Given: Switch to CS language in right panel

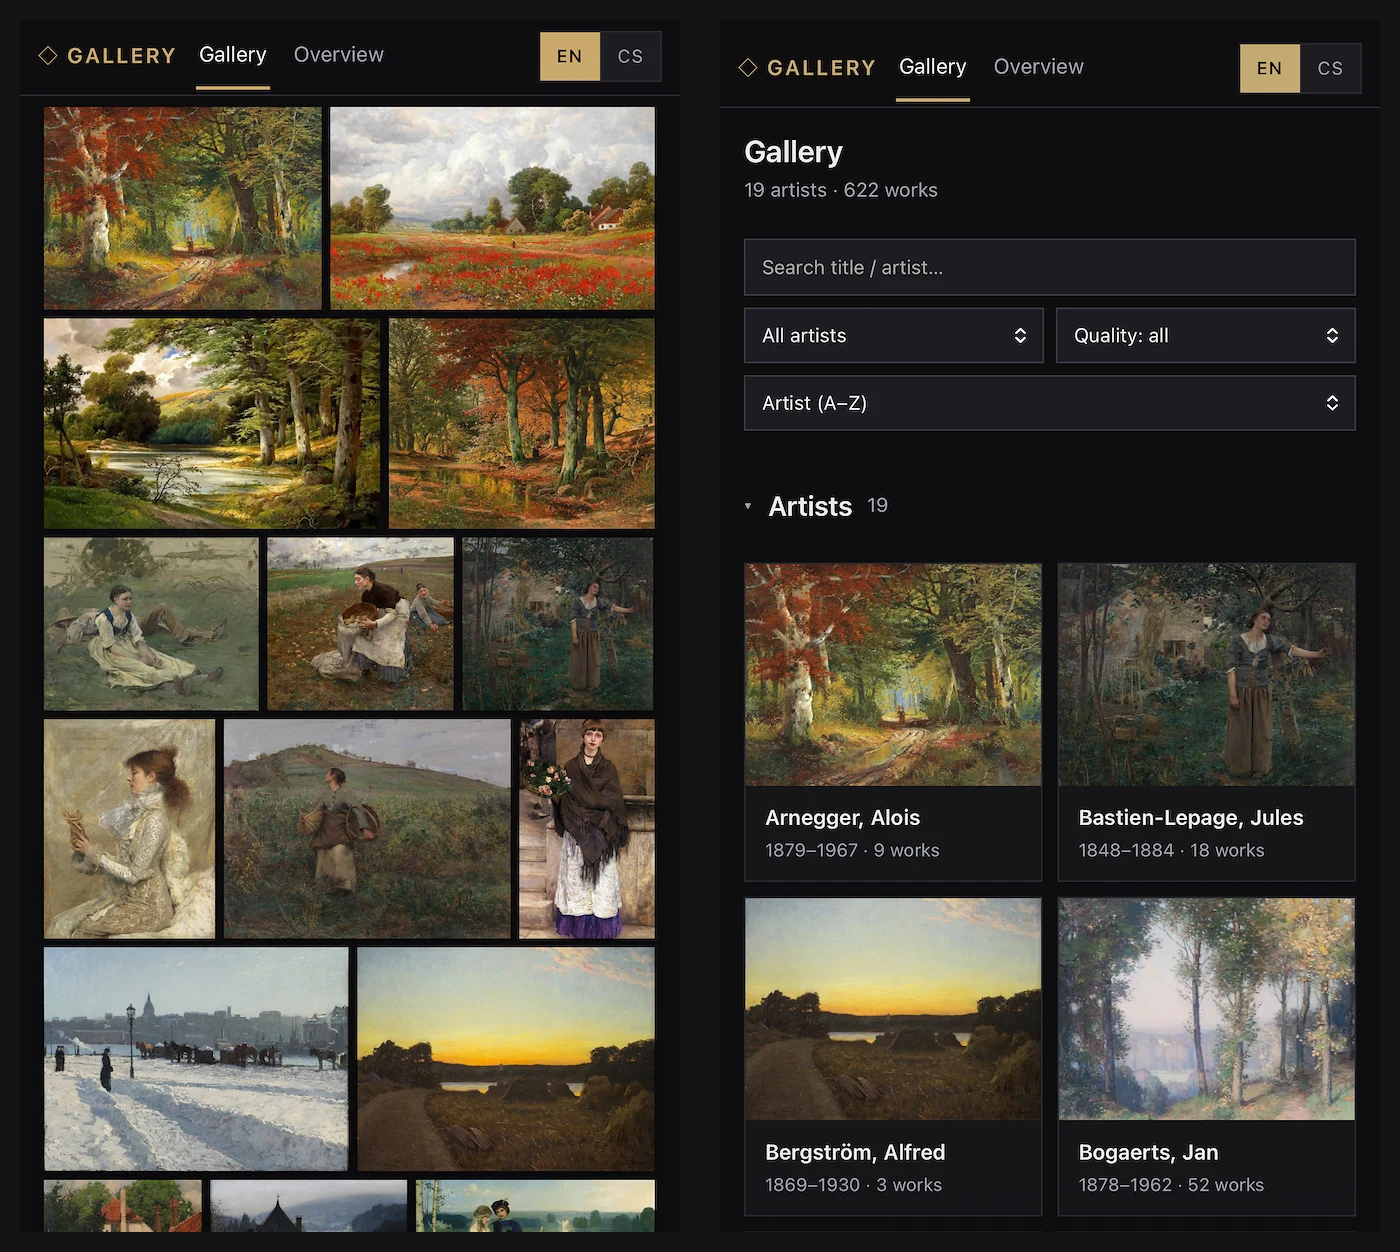Looking at the screenshot, I should pos(1331,68).
